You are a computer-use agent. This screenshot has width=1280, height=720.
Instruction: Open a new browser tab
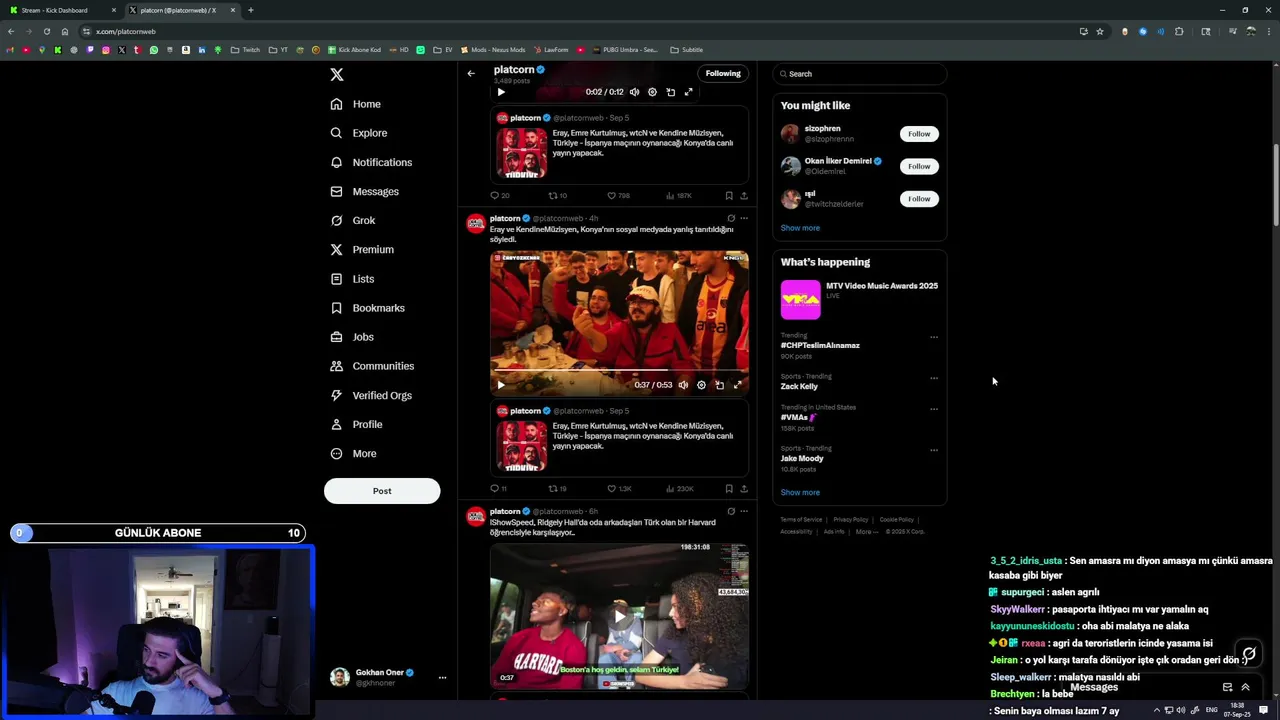[x=250, y=10]
